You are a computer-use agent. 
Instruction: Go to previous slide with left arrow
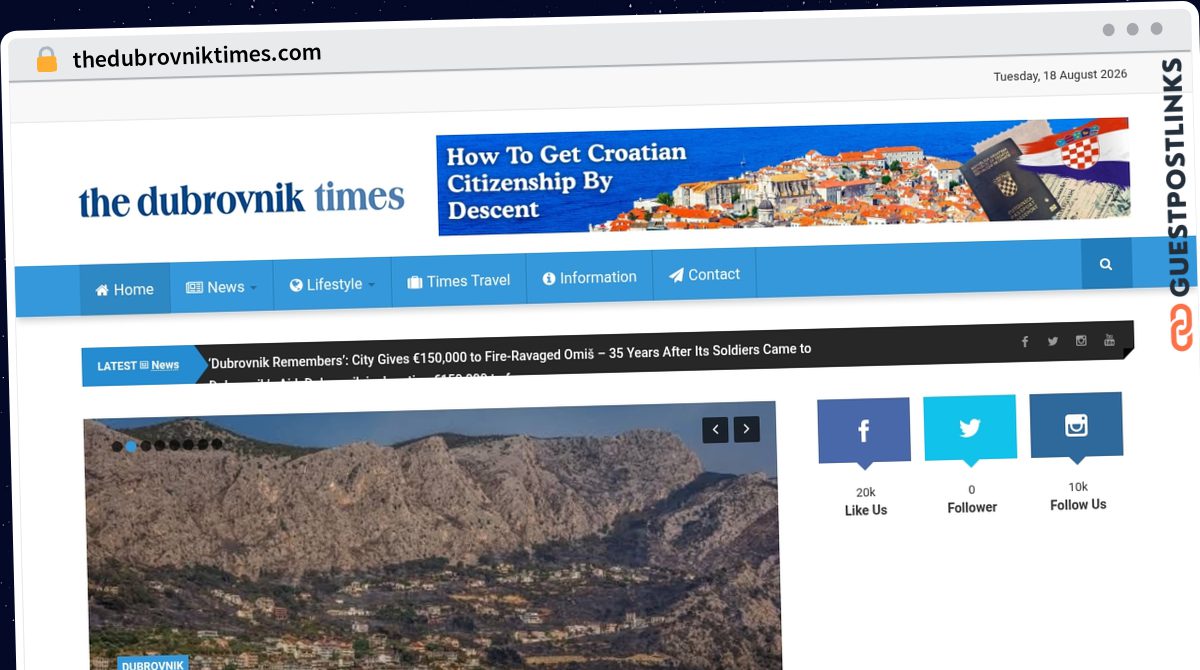pyautogui.click(x=715, y=431)
